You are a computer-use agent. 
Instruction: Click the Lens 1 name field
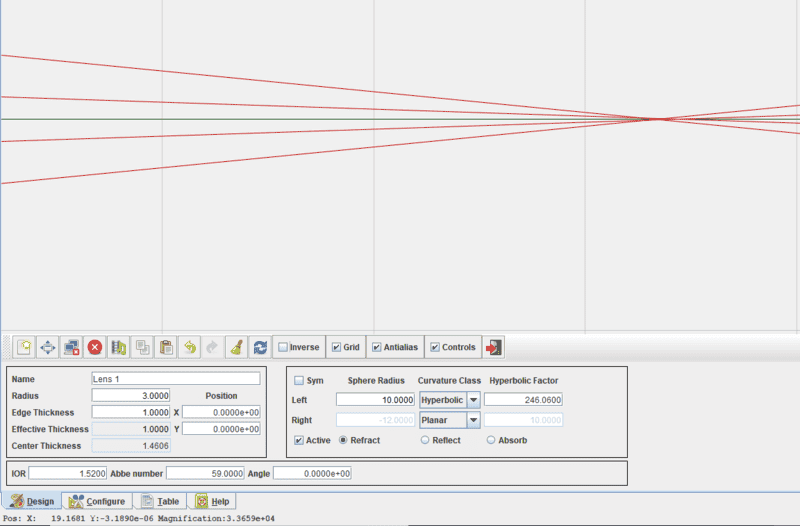[x=175, y=379]
